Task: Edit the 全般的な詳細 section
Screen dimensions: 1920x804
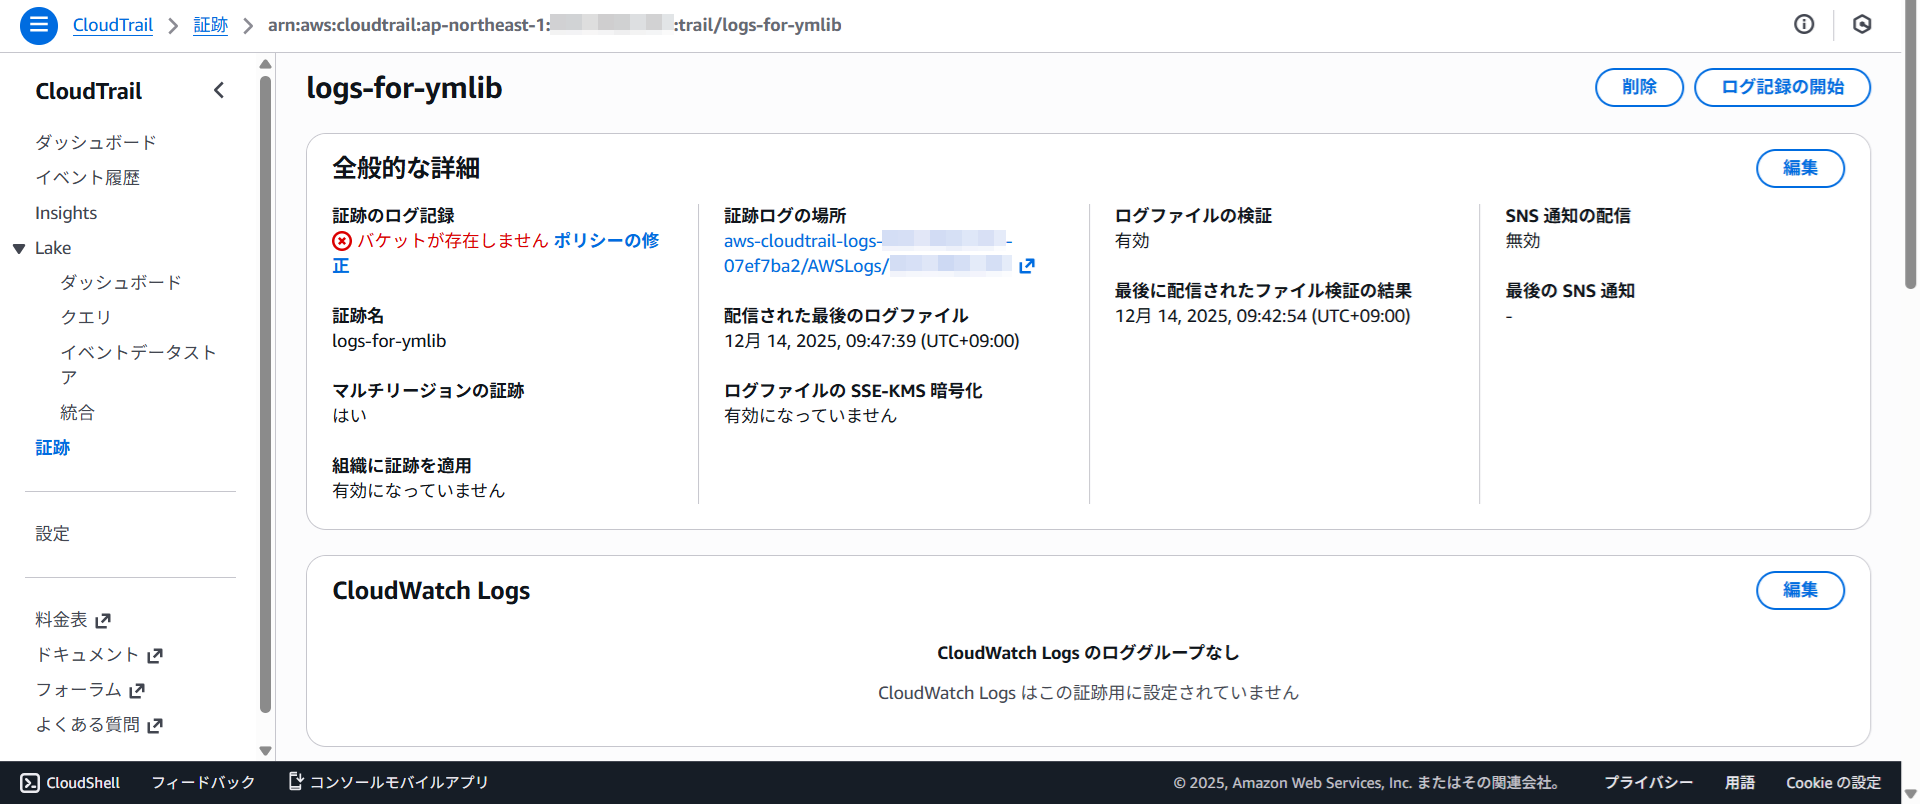Action: pos(1799,168)
